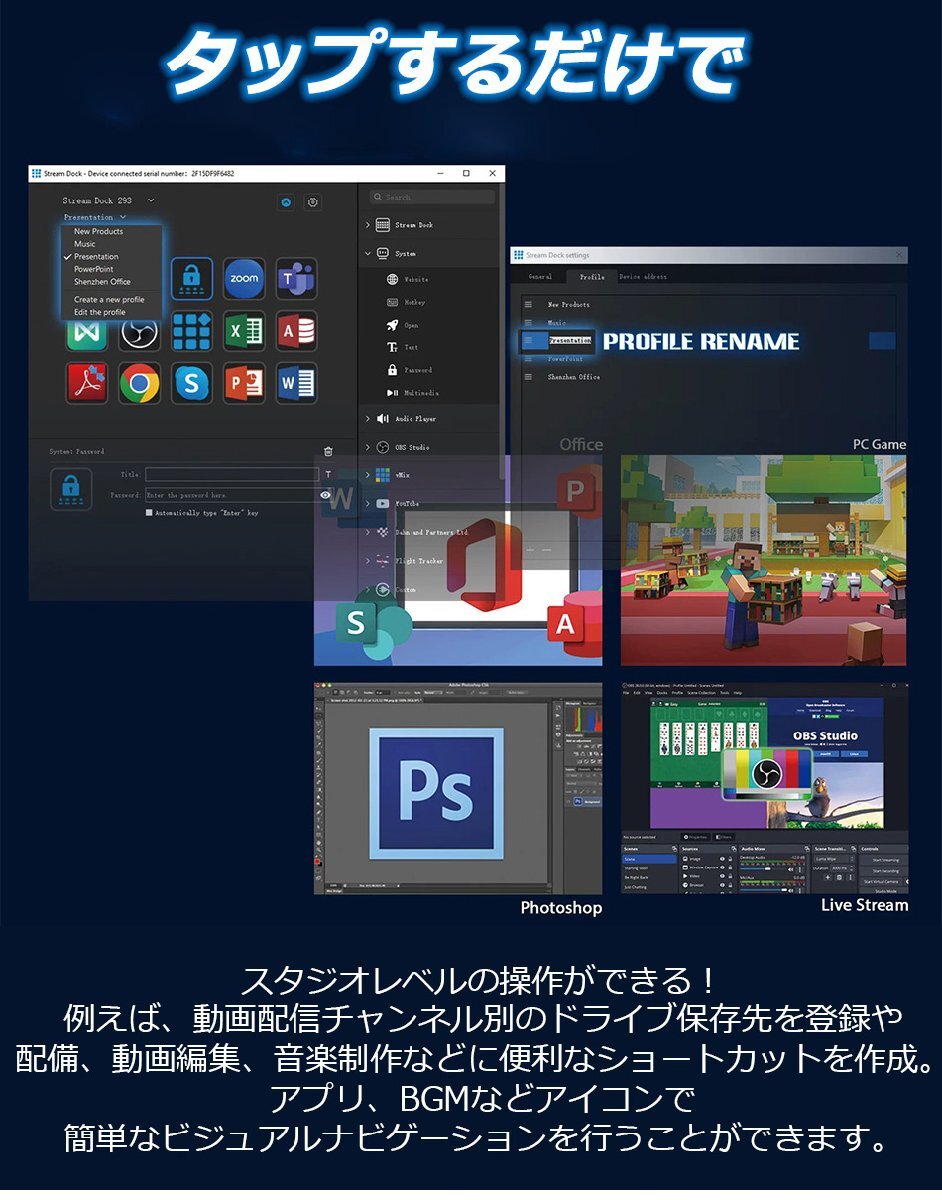Expand the Stream Dock category

coord(368,225)
